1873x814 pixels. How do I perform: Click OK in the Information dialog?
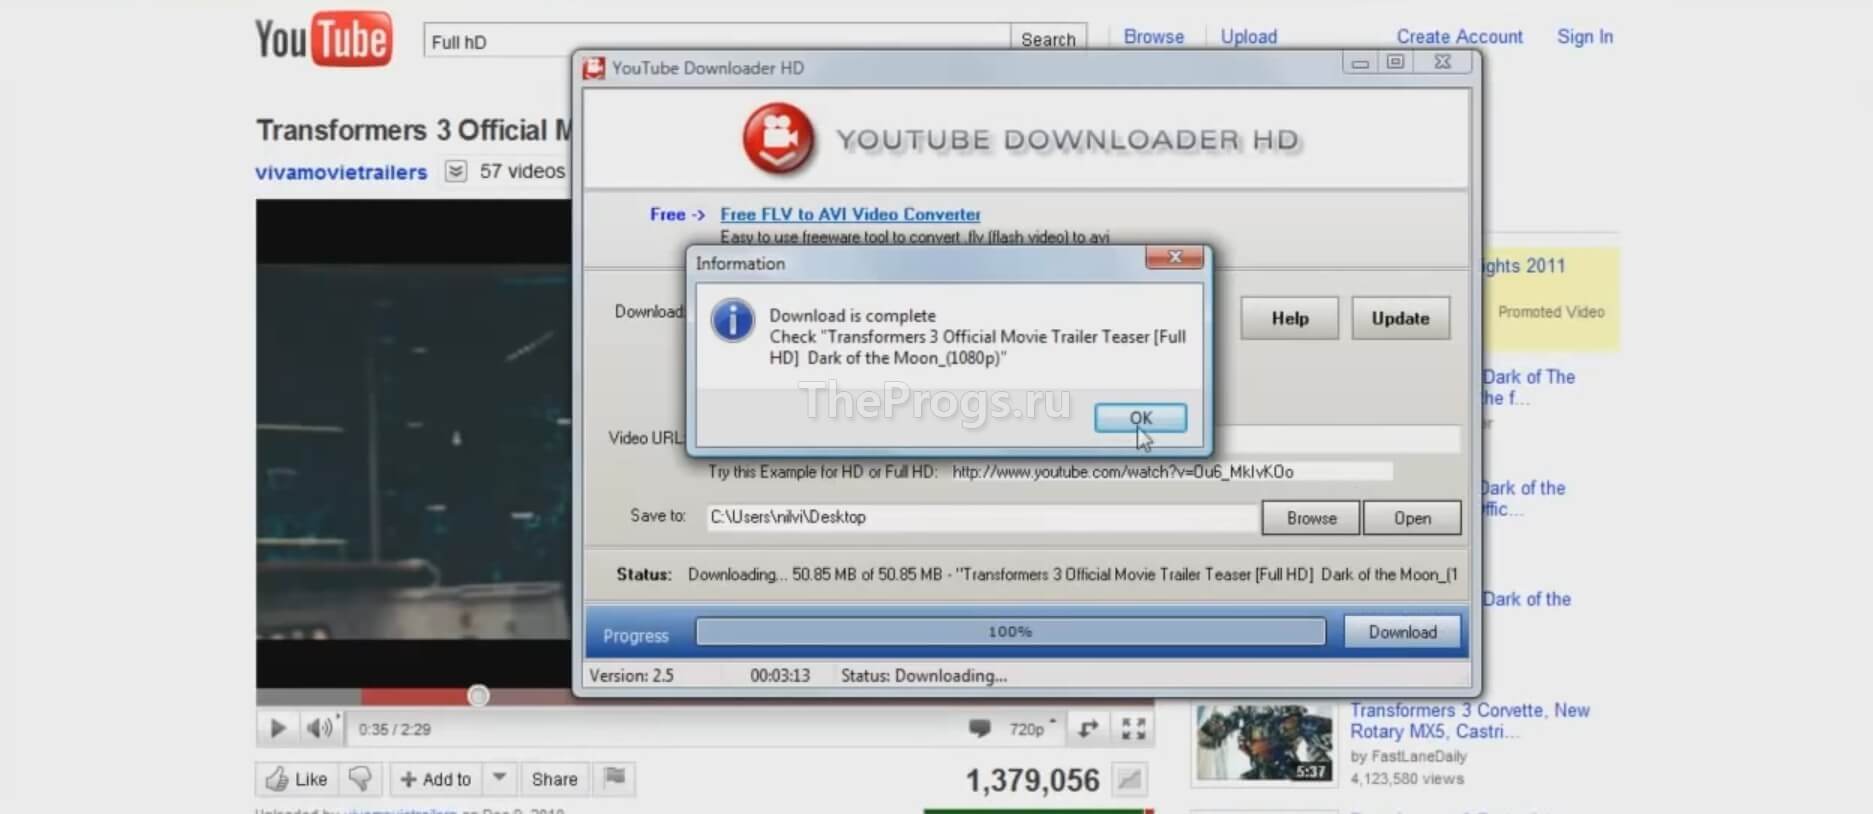(1140, 418)
